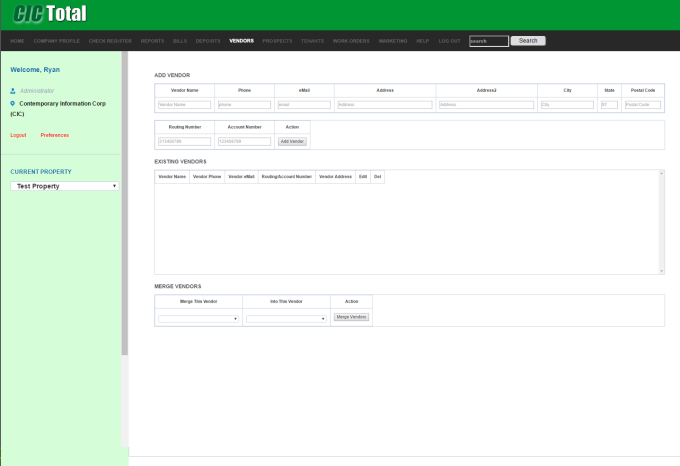Click the City input field
Viewport: 680px width, 466px height.
(567, 105)
